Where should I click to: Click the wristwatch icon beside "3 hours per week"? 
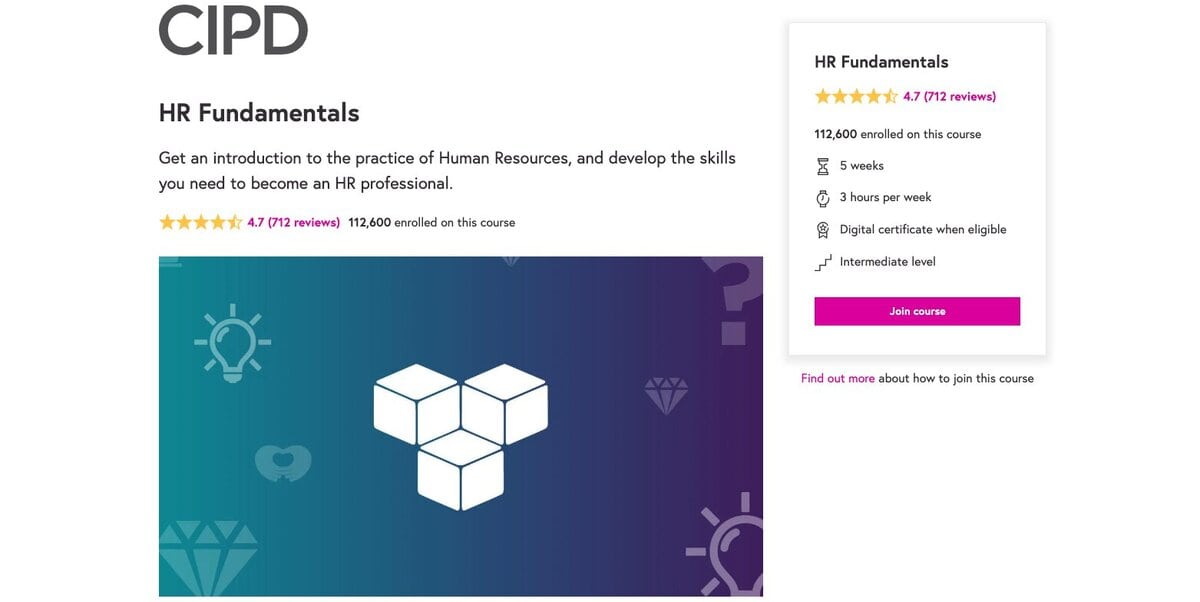pos(822,197)
